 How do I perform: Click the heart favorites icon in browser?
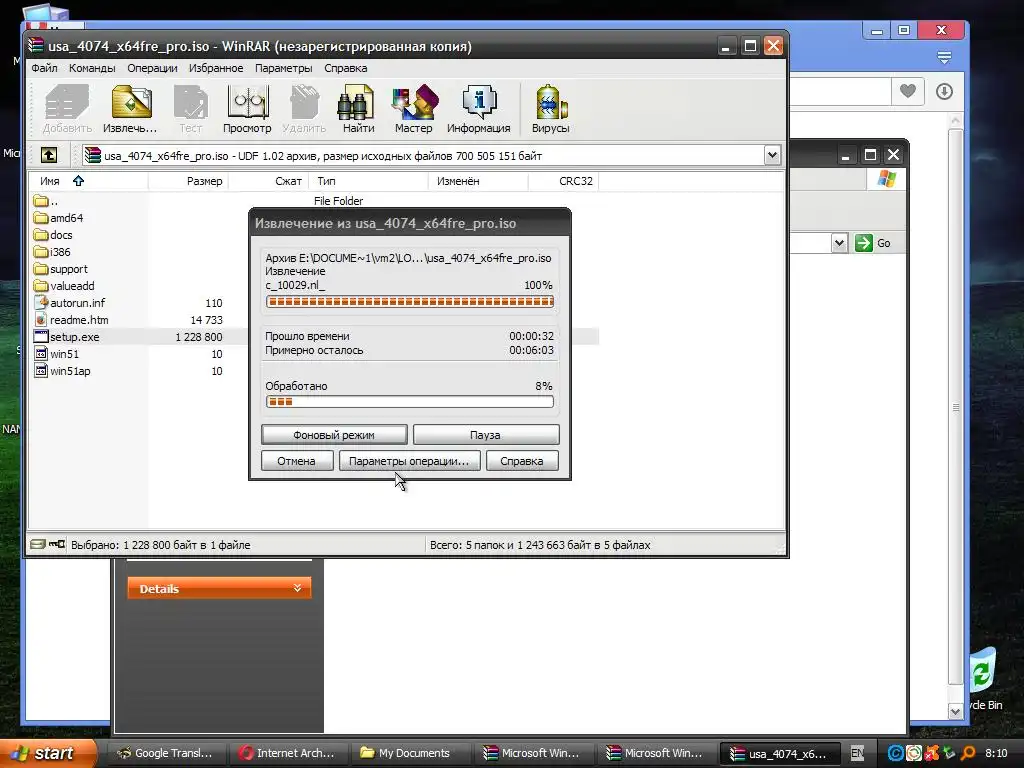coord(908,91)
